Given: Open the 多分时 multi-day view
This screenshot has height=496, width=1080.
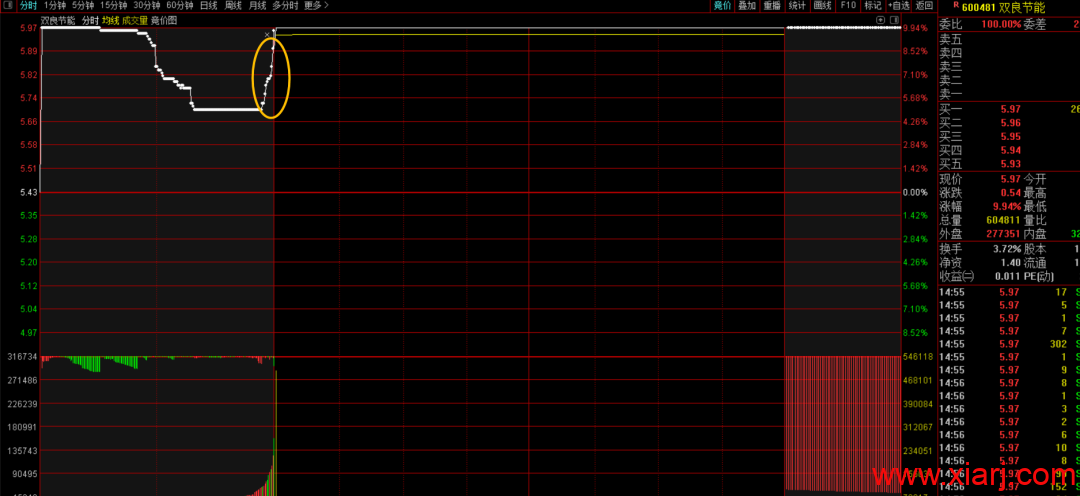Looking at the screenshot, I should 285,6.
